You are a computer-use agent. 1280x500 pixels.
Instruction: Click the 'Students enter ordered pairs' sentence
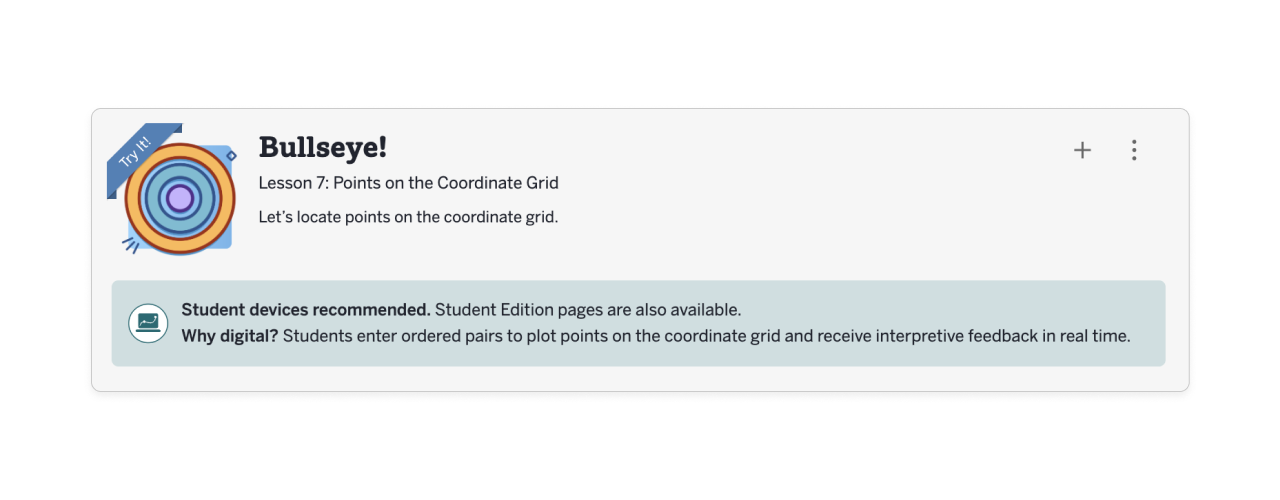click(706, 336)
